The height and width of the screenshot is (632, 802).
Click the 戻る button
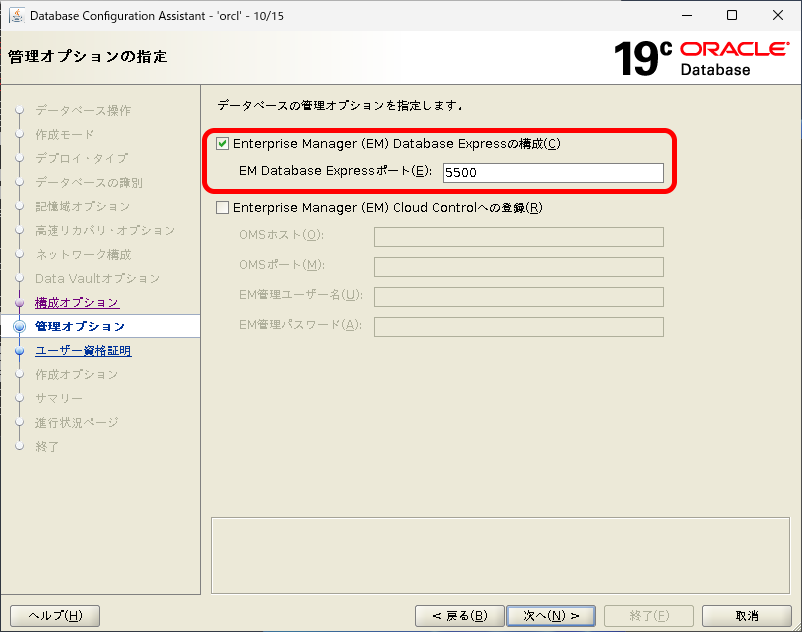(459, 615)
